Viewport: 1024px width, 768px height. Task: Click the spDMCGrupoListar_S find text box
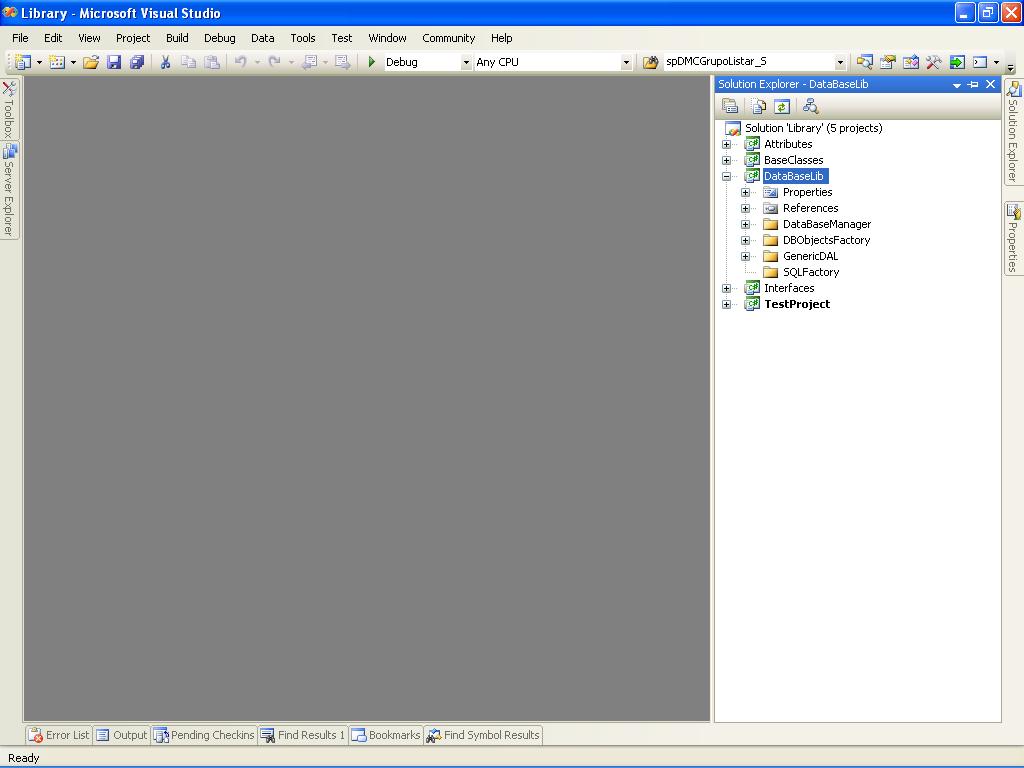[748, 62]
